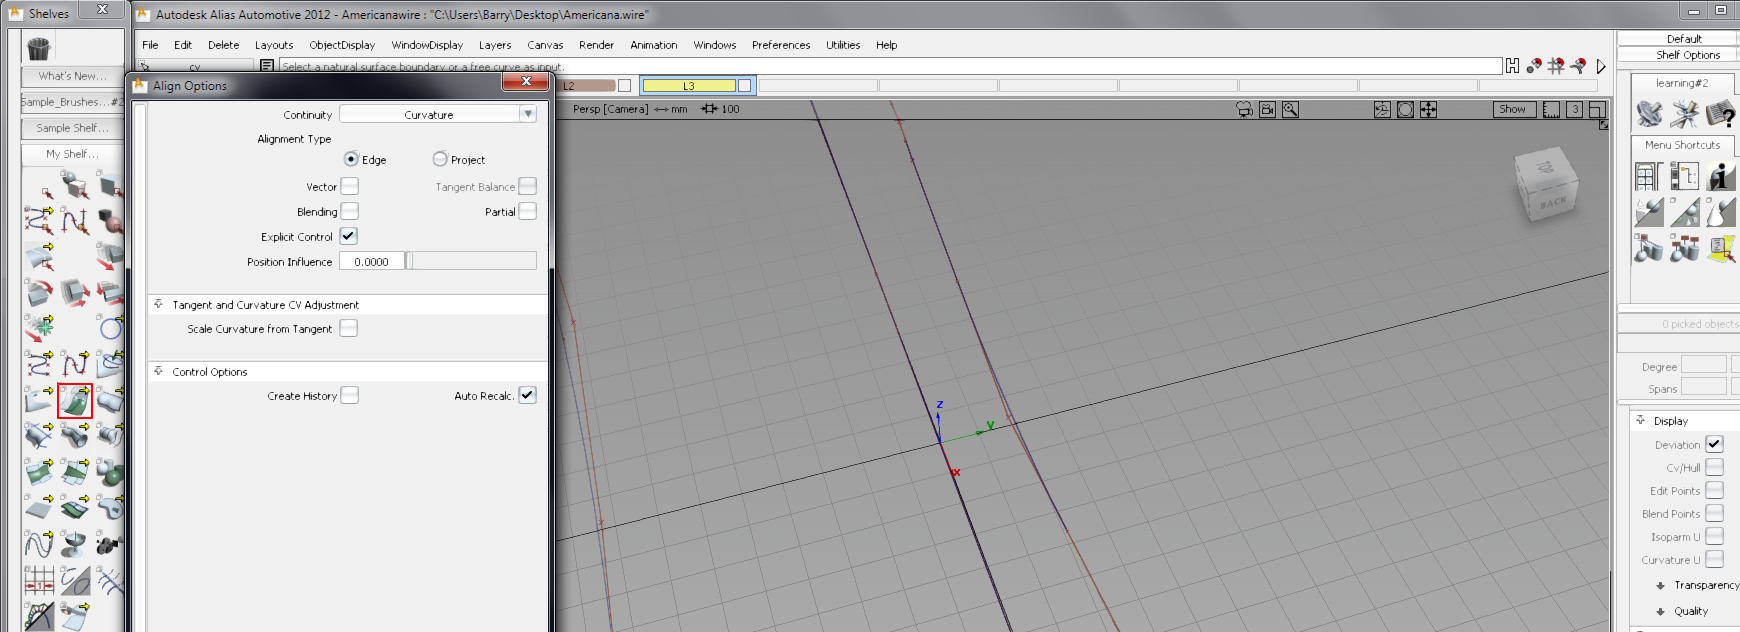Click the Show button in viewport bar

[1512, 109]
